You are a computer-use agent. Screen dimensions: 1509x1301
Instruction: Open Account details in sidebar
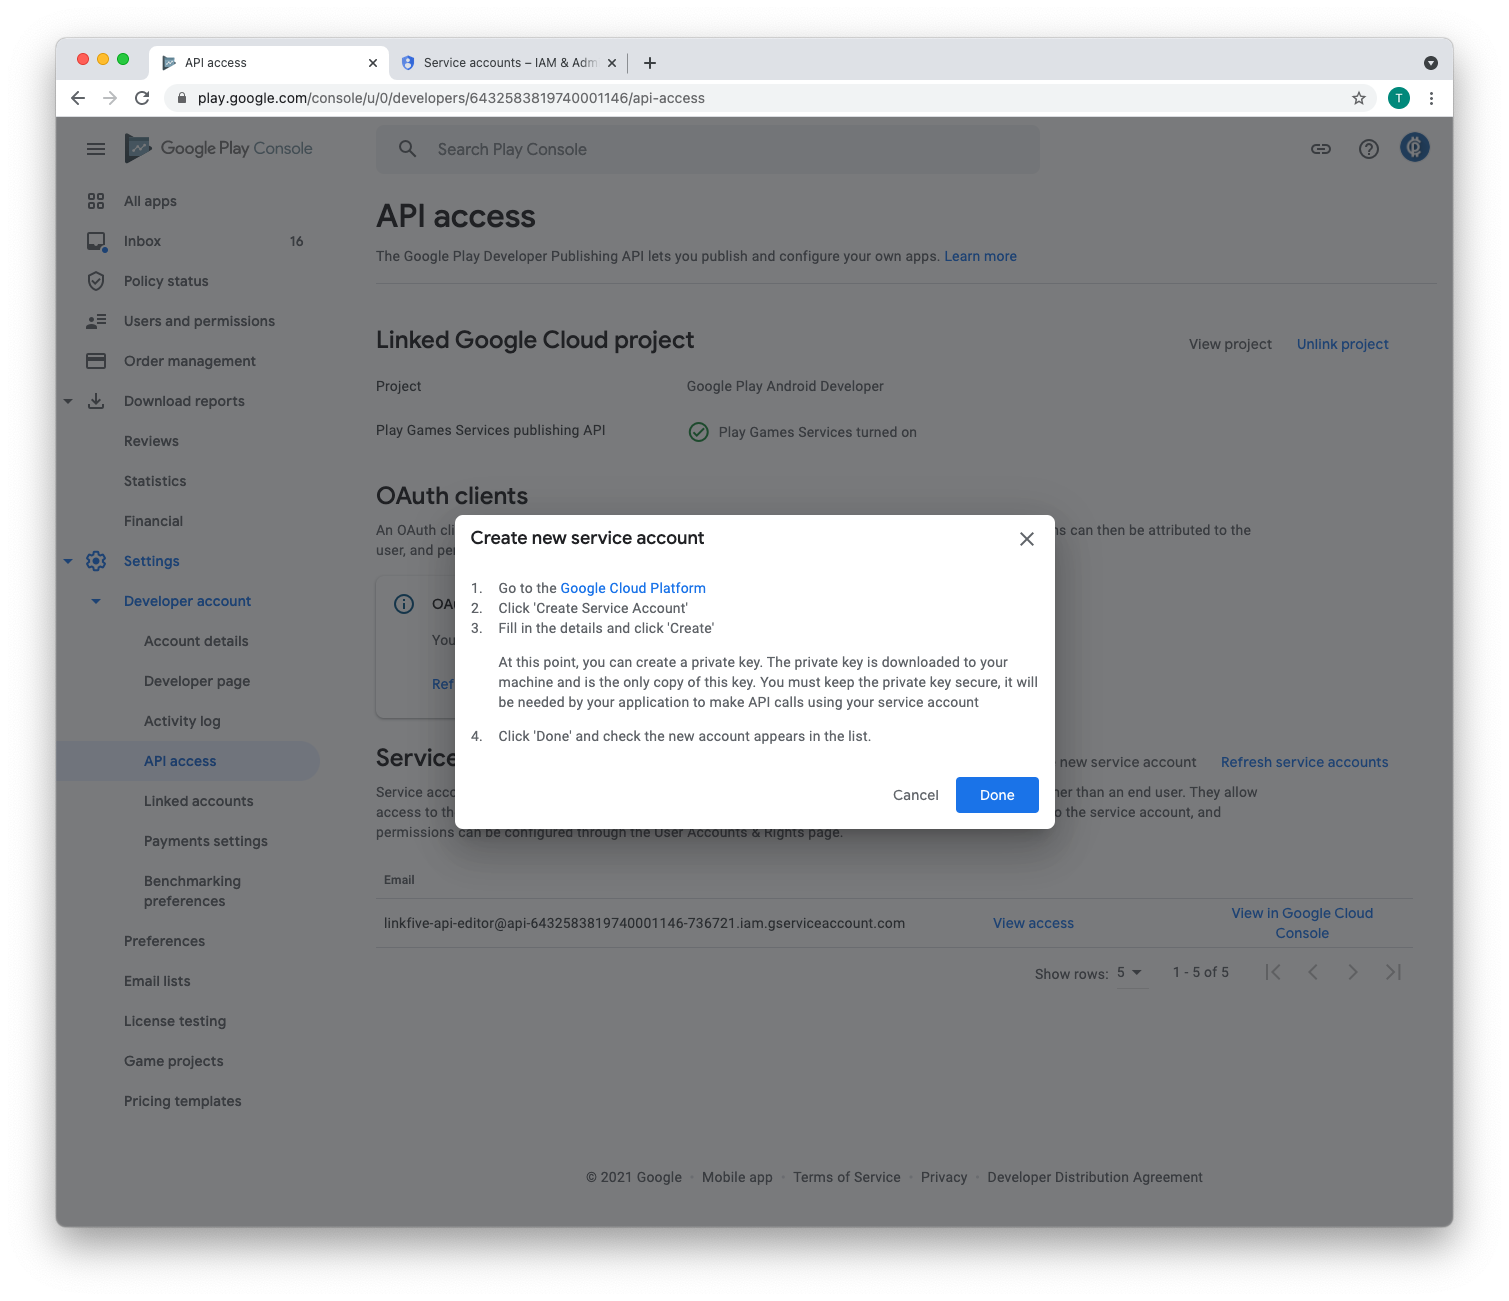coord(196,641)
